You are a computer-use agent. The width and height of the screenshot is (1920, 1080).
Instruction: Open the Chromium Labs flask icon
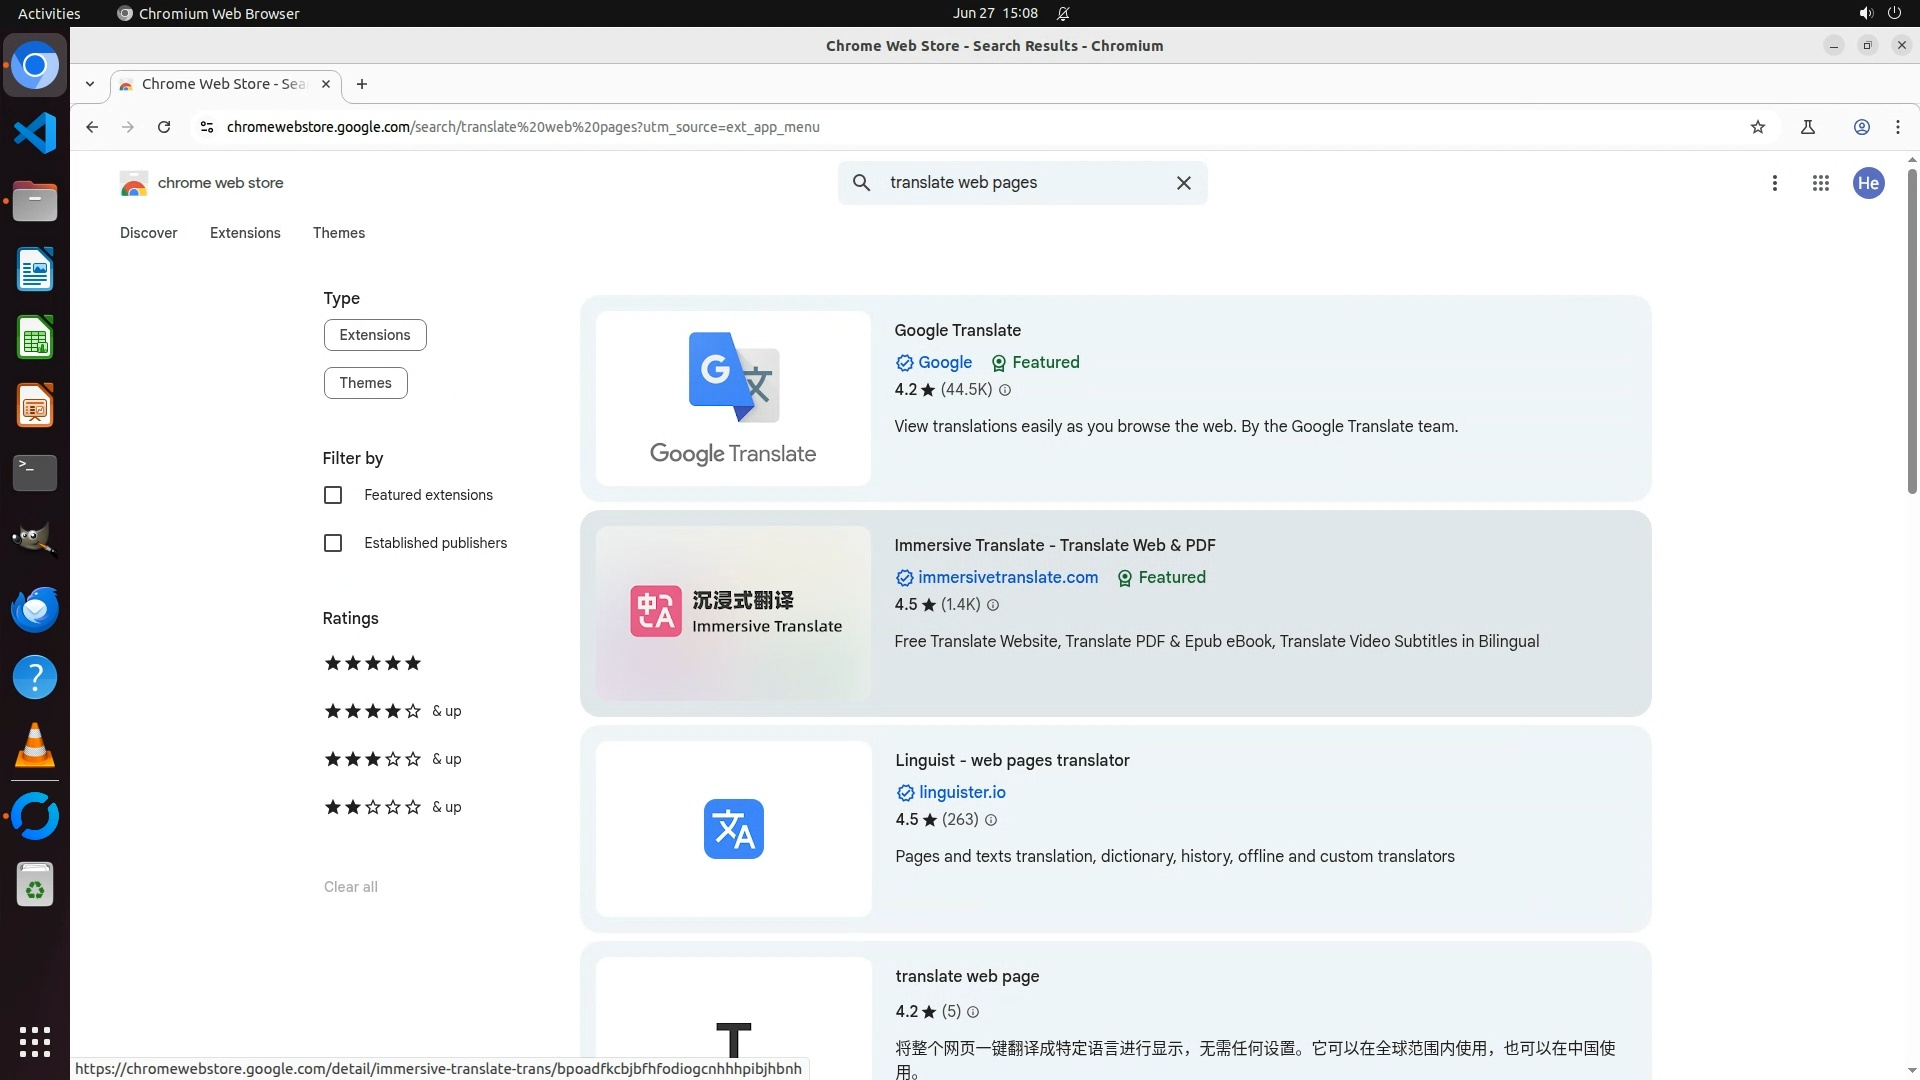coord(1807,127)
